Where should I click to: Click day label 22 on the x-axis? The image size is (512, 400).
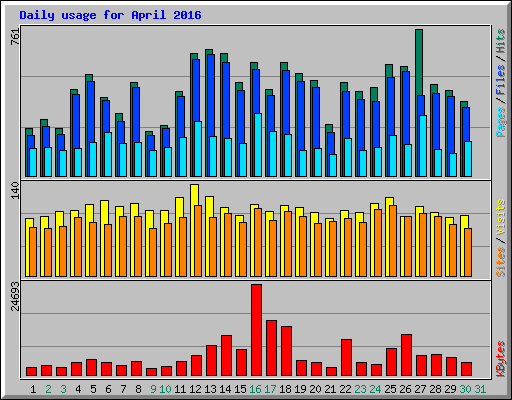point(345,389)
